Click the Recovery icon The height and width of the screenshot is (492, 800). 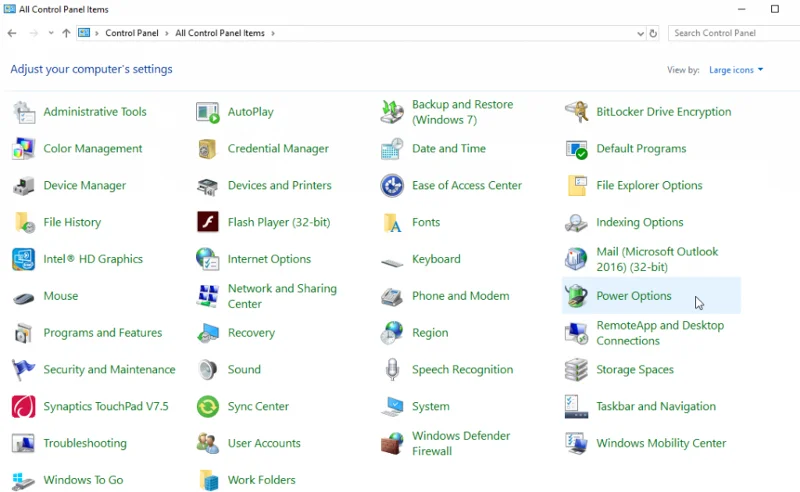point(208,333)
